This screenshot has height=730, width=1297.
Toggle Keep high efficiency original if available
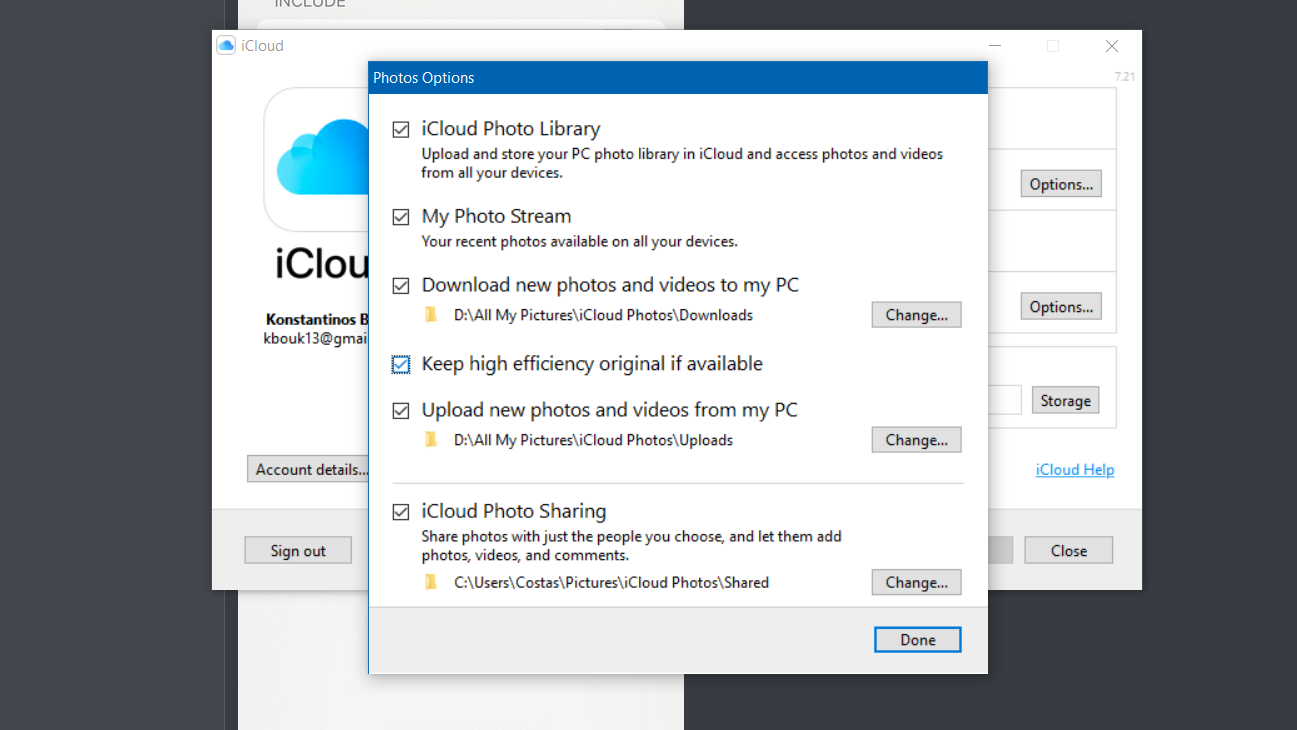[x=400, y=364]
